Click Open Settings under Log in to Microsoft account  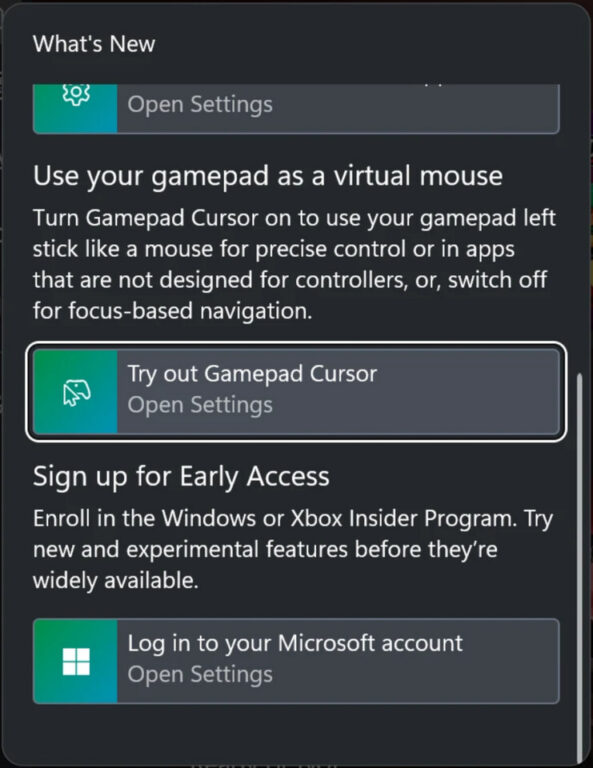pos(200,675)
